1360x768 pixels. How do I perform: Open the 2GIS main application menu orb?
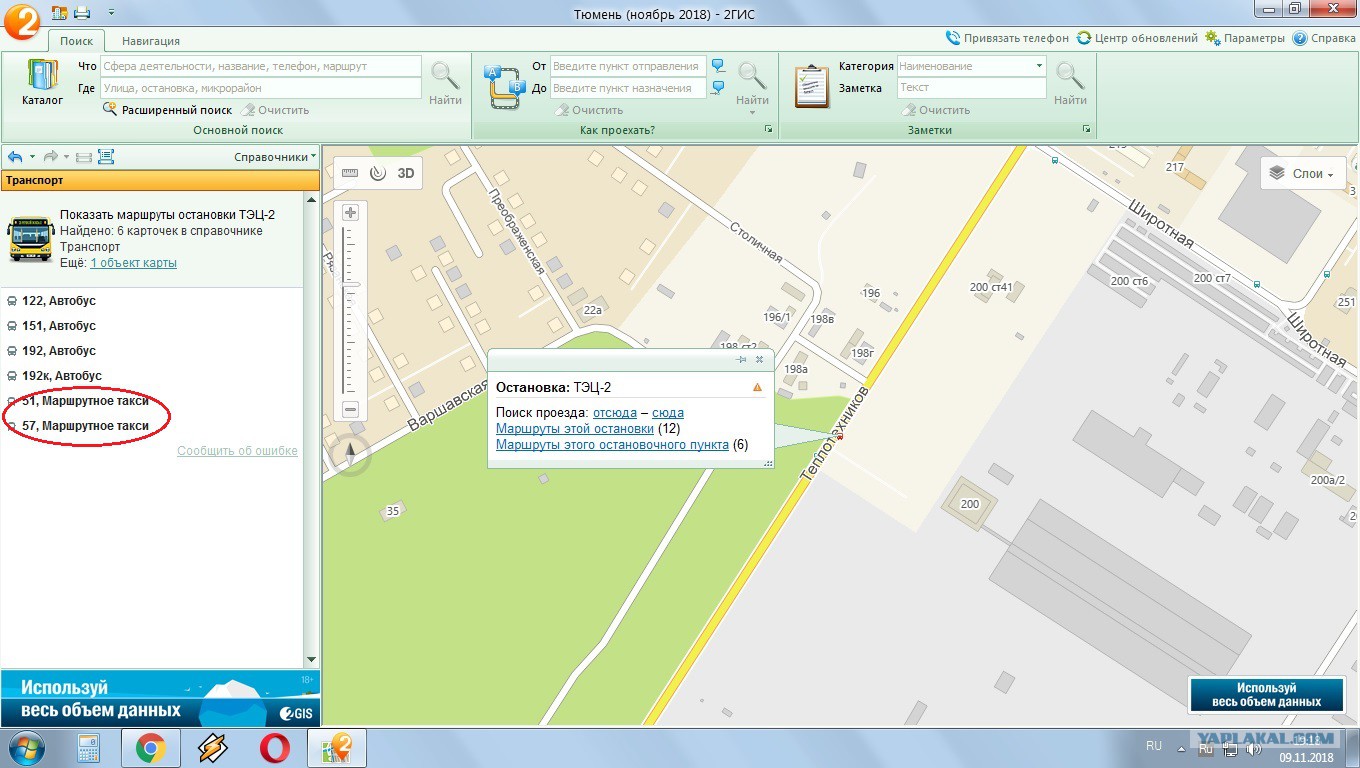(x=21, y=20)
